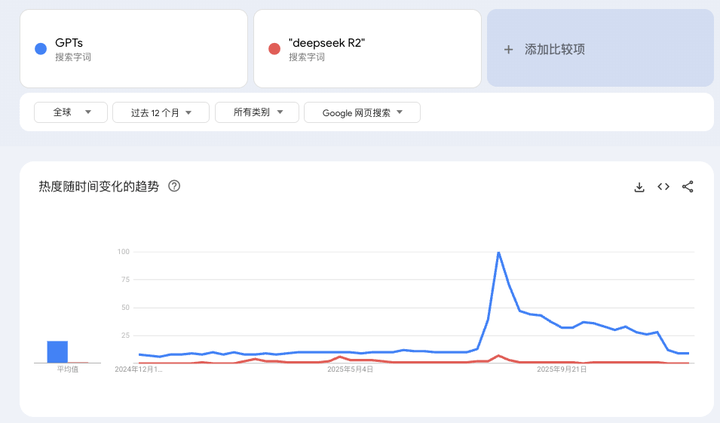
Task: Click the blue dot beside GPTs
Action: click(40, 49)
